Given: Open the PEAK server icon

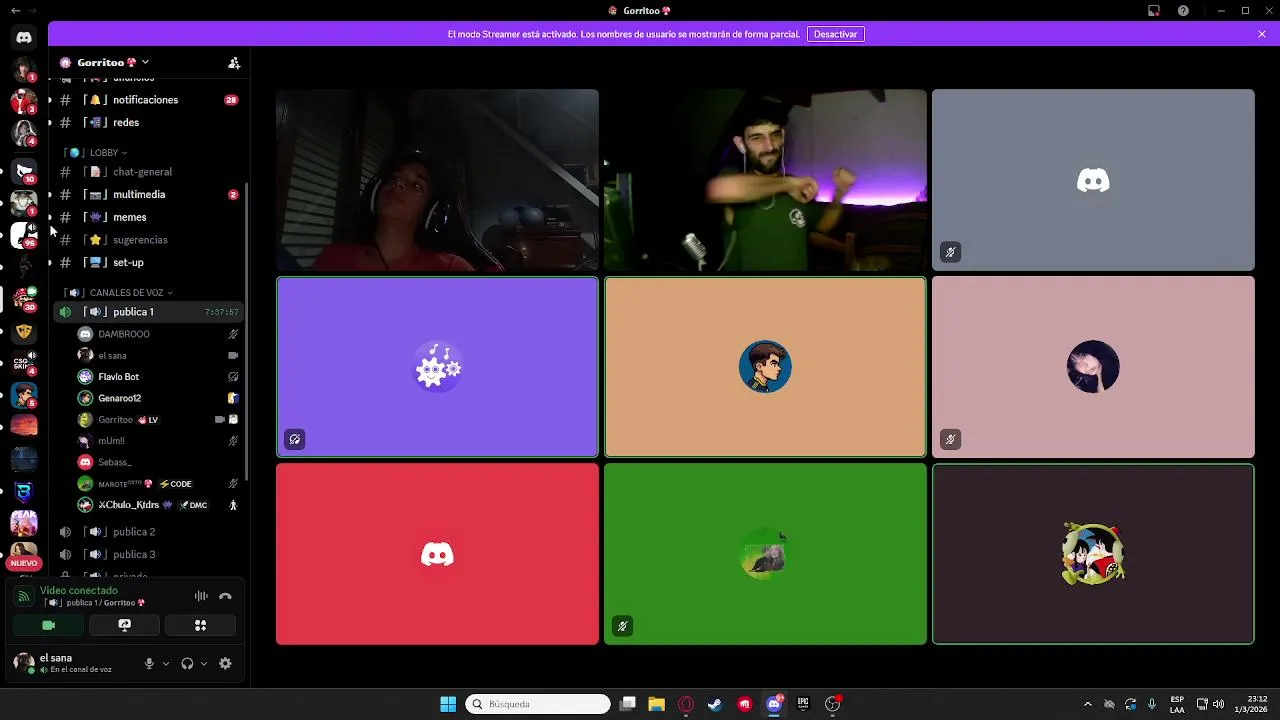Looking at the screenshot, I should [x=24, y=522].
